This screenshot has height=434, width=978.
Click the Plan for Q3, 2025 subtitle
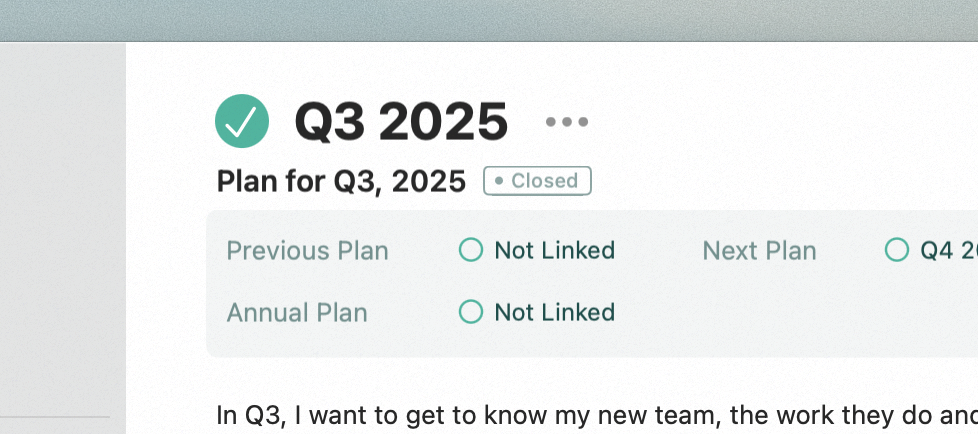(341, 181)
